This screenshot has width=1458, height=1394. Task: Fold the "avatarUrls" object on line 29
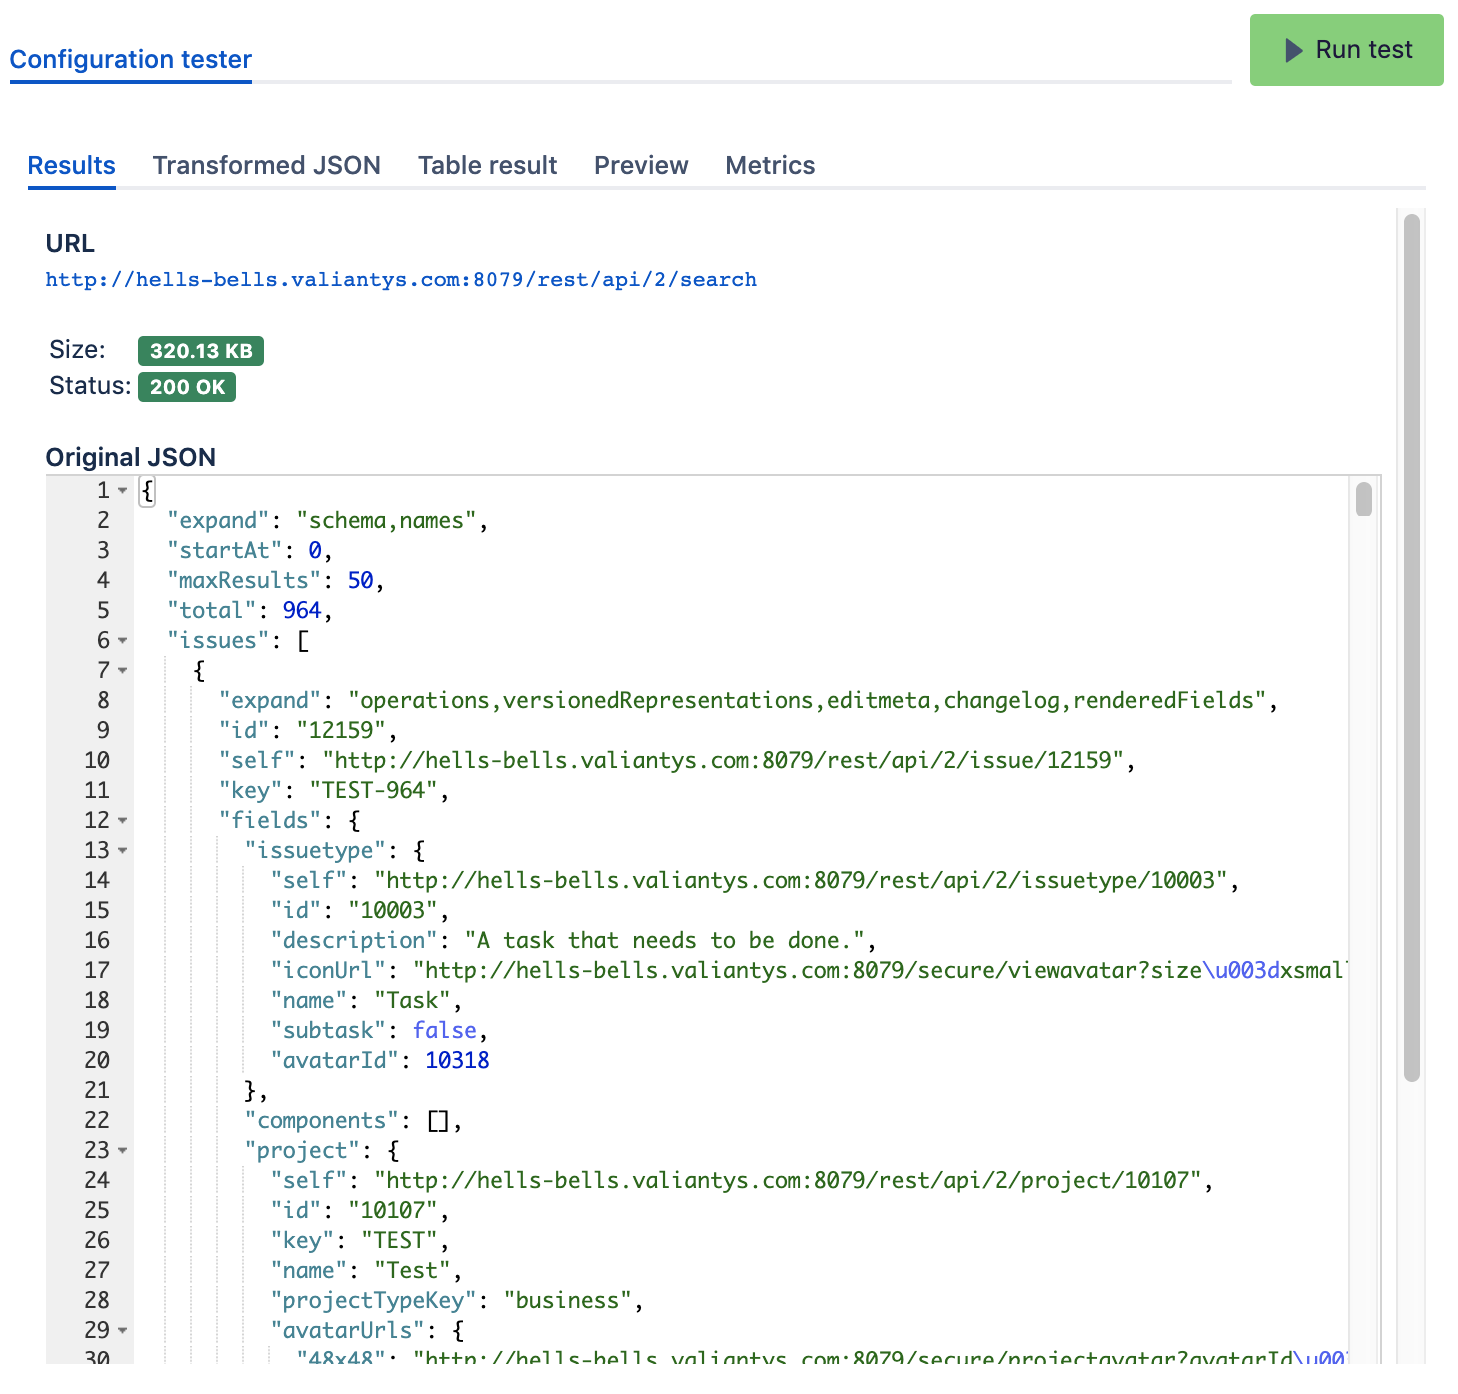click(x=123, y=1331)
